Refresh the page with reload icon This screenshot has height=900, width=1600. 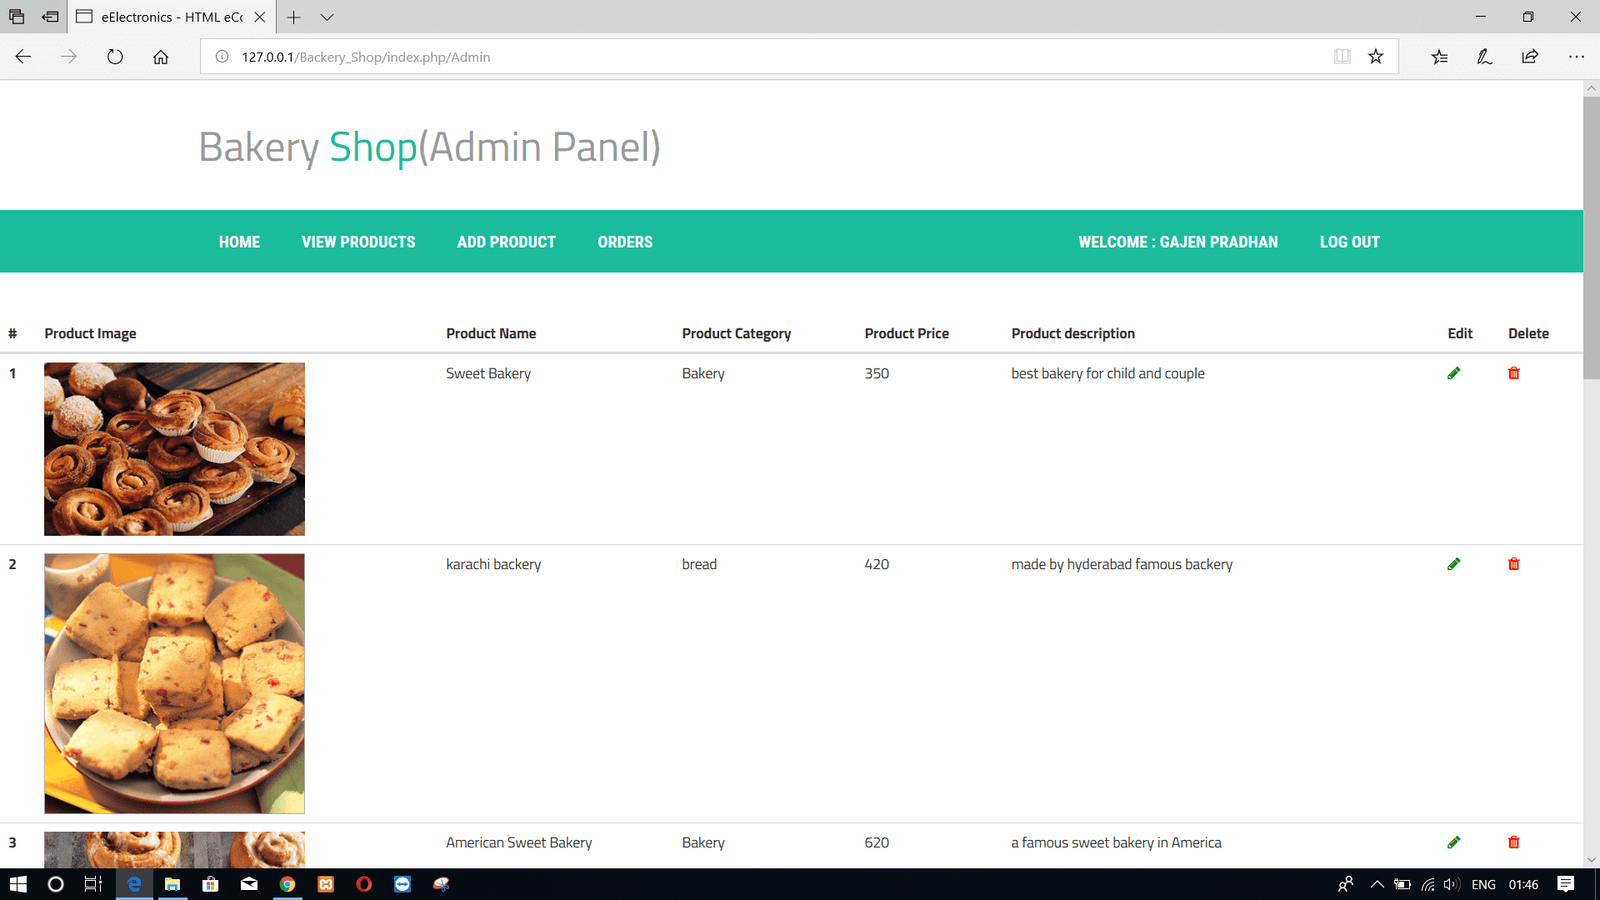coord(115,57)
